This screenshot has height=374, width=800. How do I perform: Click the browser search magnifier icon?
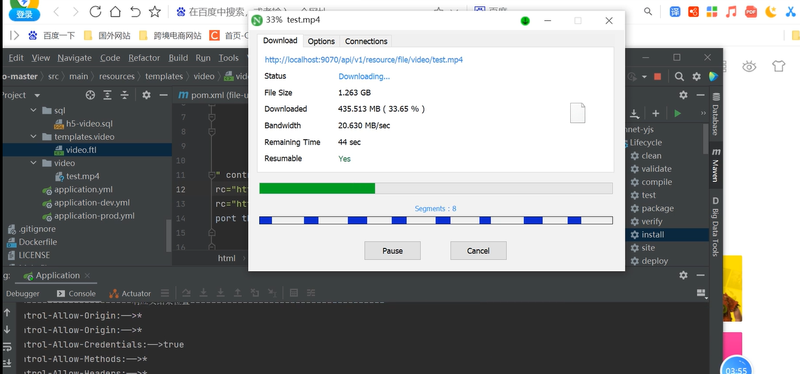click(648, 11)
